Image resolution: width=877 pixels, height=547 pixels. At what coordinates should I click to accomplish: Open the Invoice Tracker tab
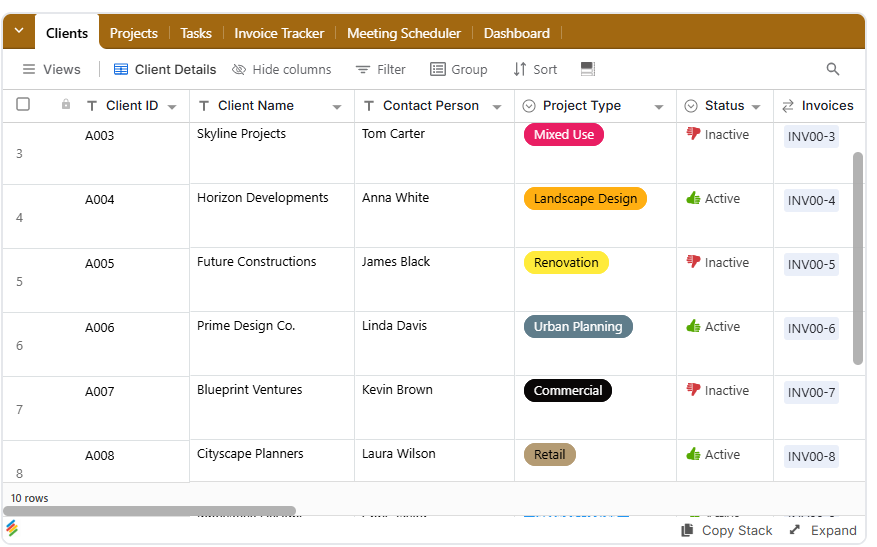point(279,33)
